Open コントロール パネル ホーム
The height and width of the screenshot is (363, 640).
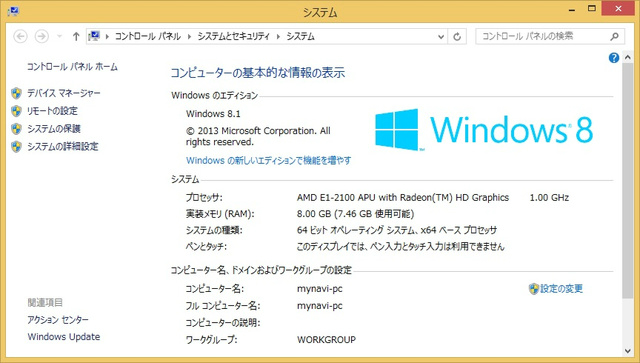pos(72,67)
